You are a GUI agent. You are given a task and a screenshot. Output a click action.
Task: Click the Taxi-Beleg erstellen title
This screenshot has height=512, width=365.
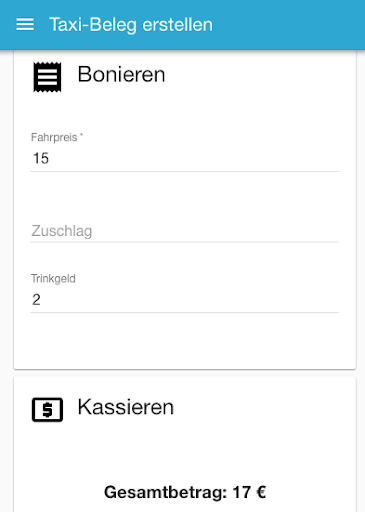[x=131, y=25]
